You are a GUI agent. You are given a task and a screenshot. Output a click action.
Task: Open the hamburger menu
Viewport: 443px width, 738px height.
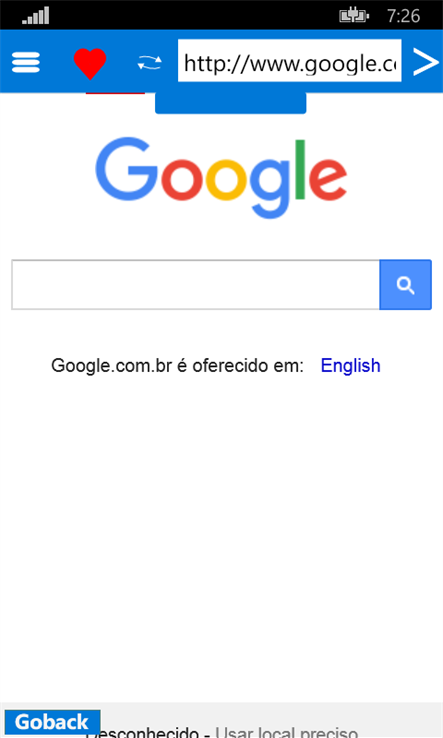tap(26, 62)
